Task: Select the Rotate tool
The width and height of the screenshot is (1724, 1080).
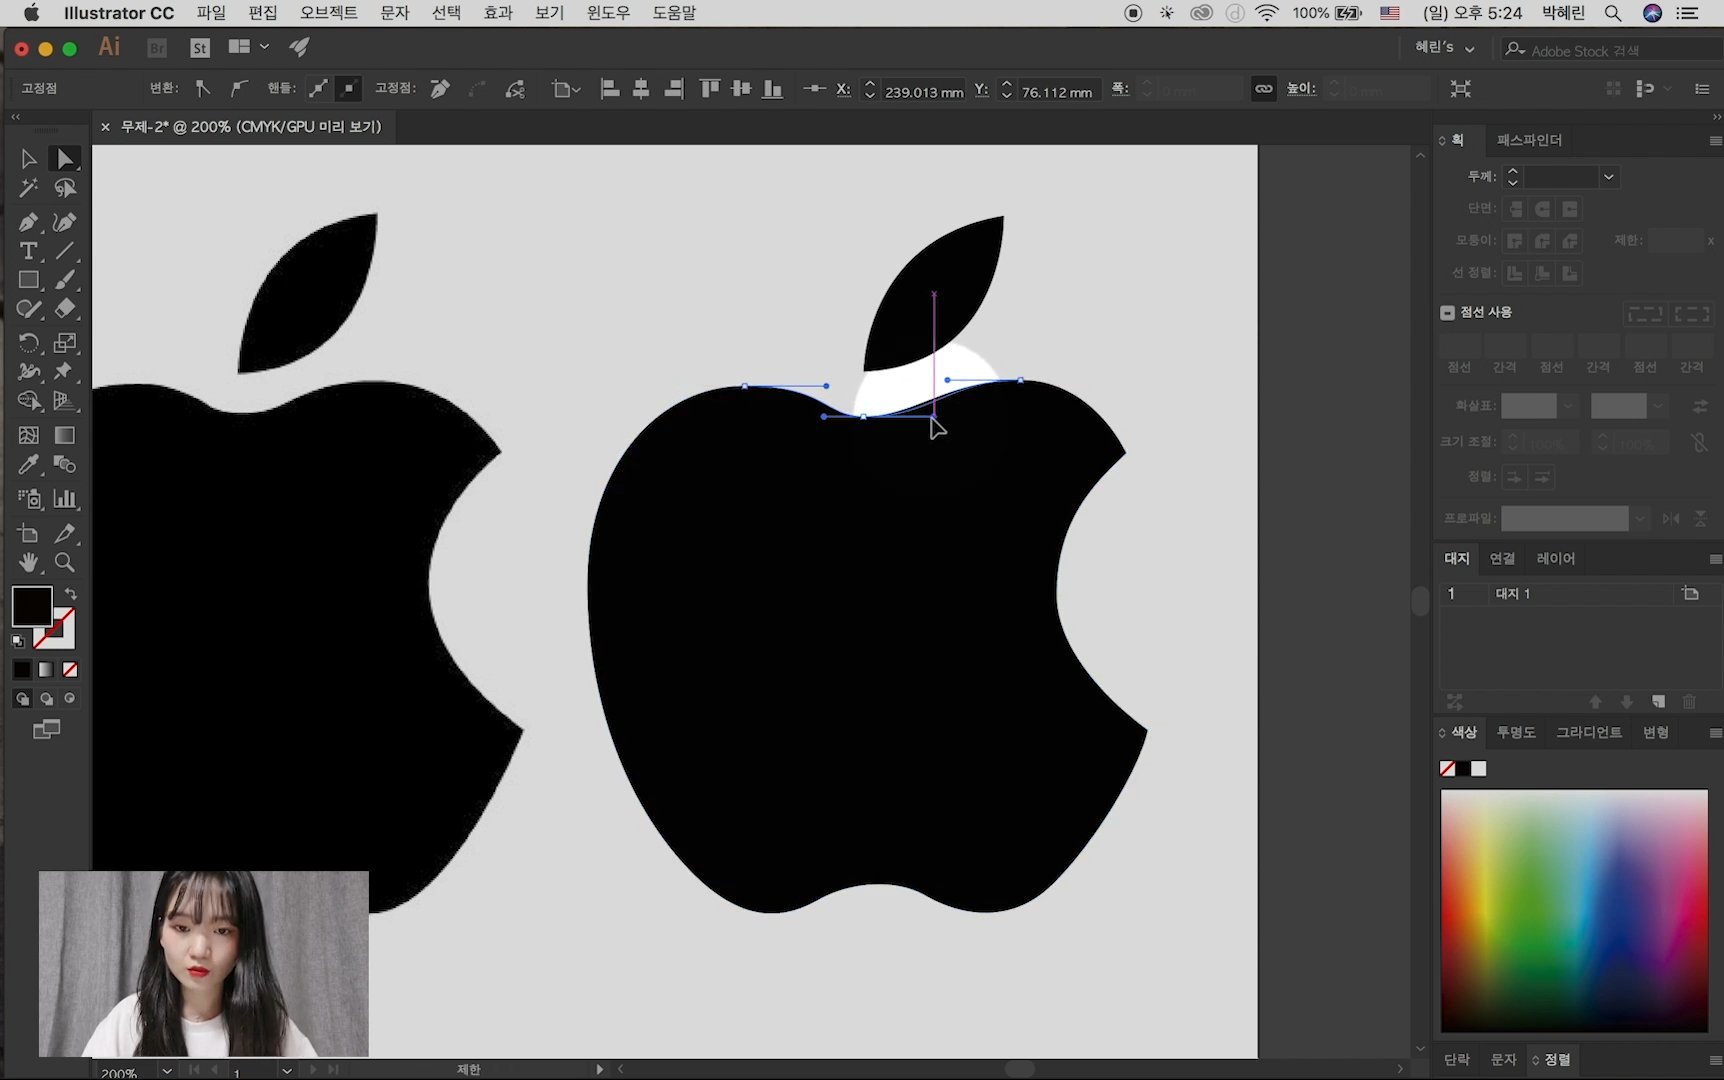Action: coord(28,343)
